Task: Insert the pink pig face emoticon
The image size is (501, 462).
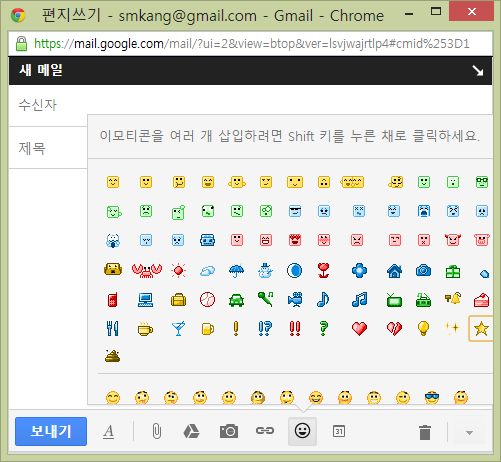Action: 482,240
